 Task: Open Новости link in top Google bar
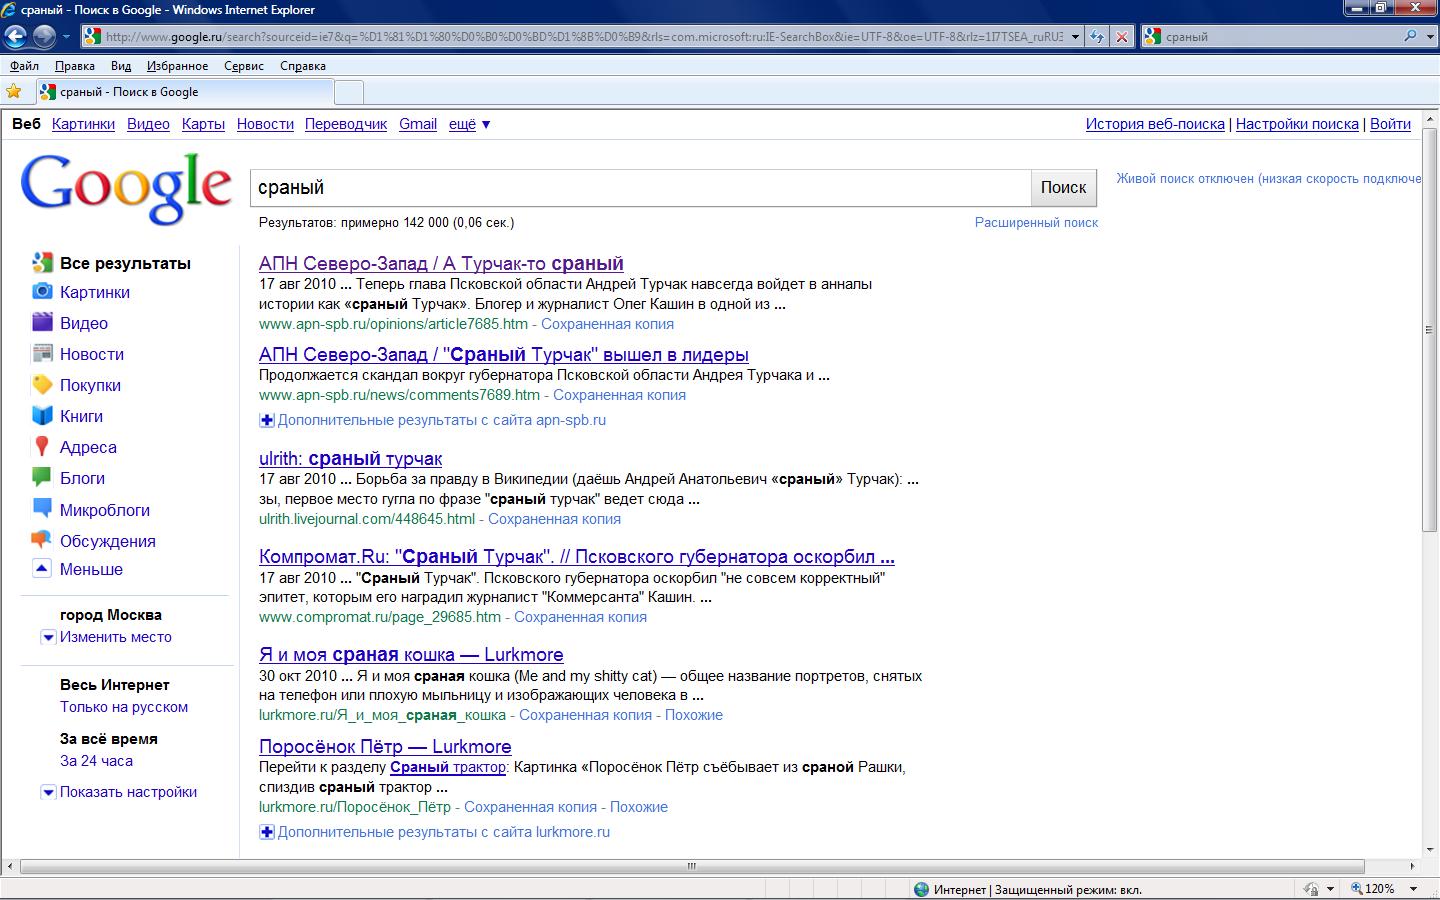[265, 124]
